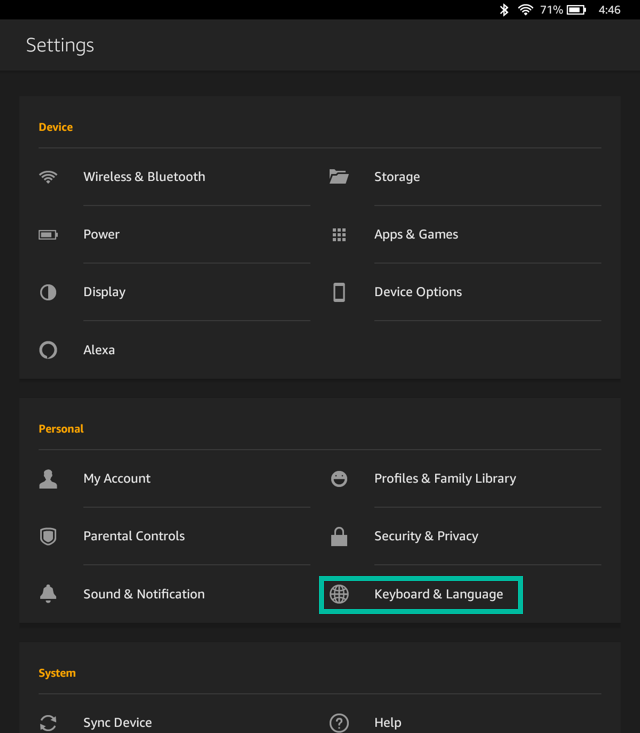This screenshot has height=733, width=640.
Task: Tap the Power battery icon
Action: click(x=48, y=235)
